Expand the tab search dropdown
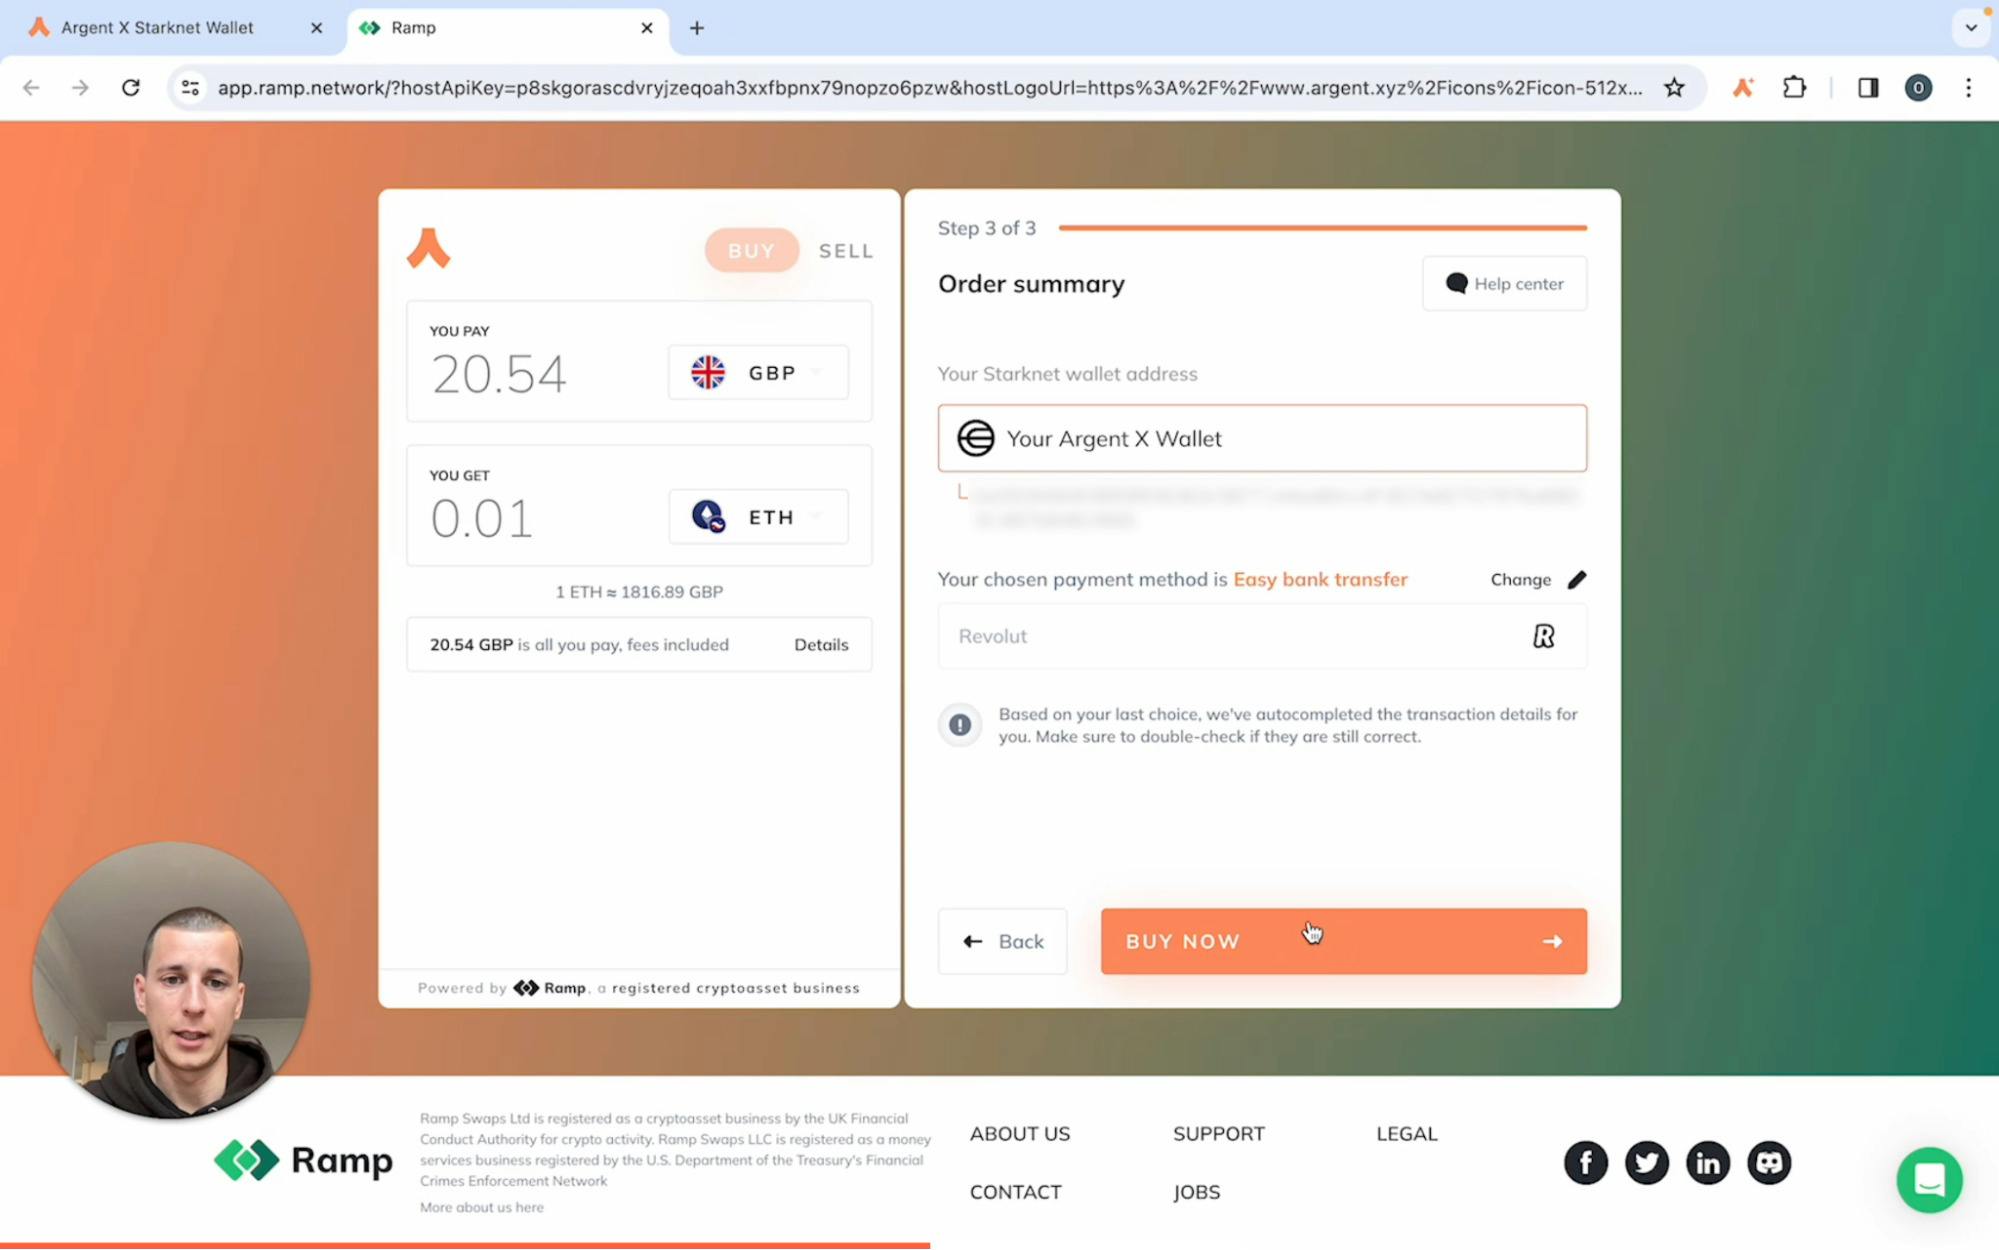The image size is (1999, 1250). pos(1971,28)
